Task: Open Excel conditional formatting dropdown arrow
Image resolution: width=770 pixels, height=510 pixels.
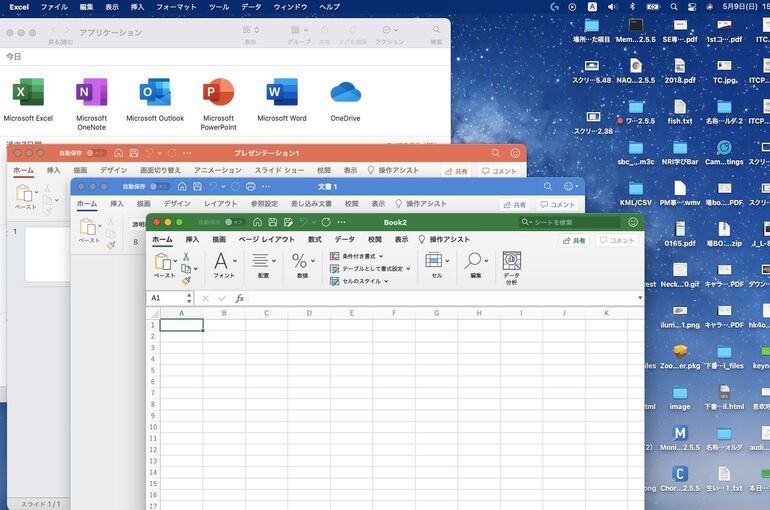Action: click(381, 256)
